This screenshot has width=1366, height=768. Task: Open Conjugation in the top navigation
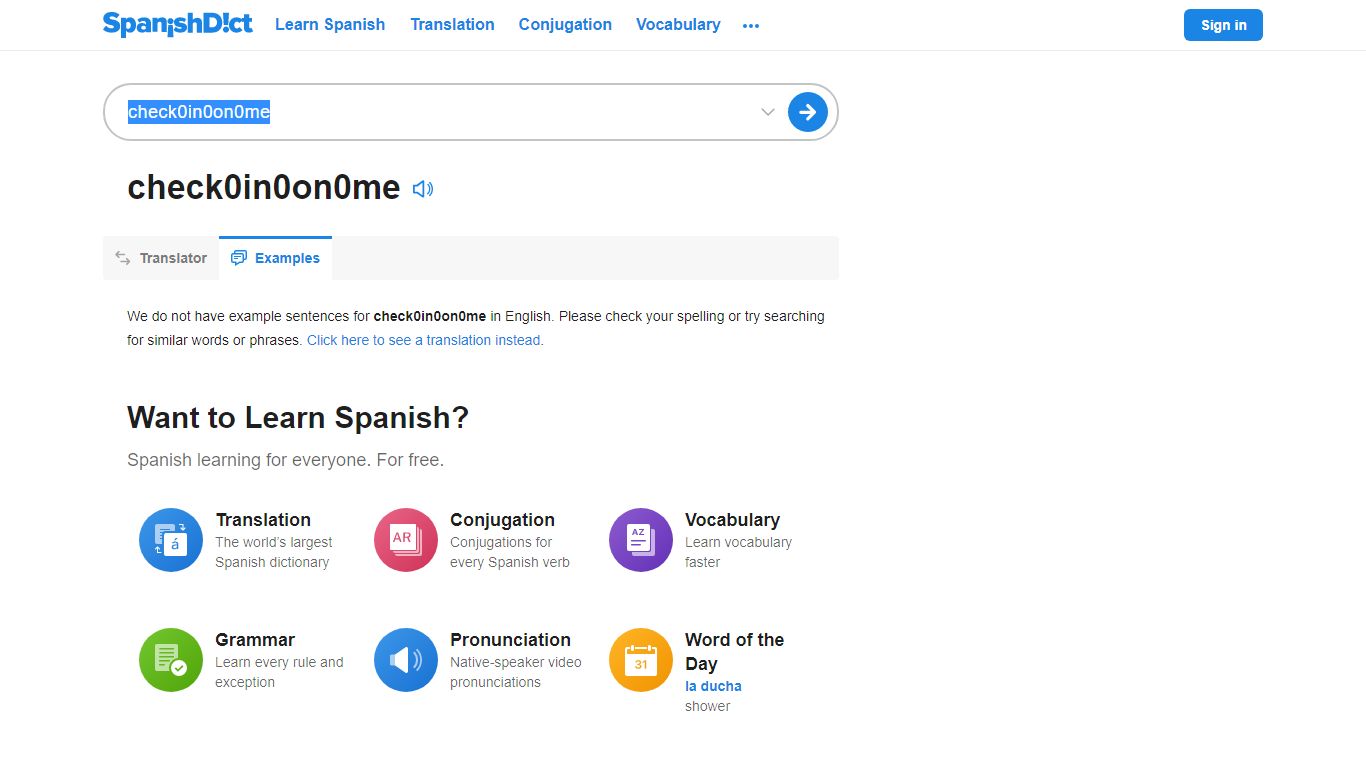tap(565, 24)
